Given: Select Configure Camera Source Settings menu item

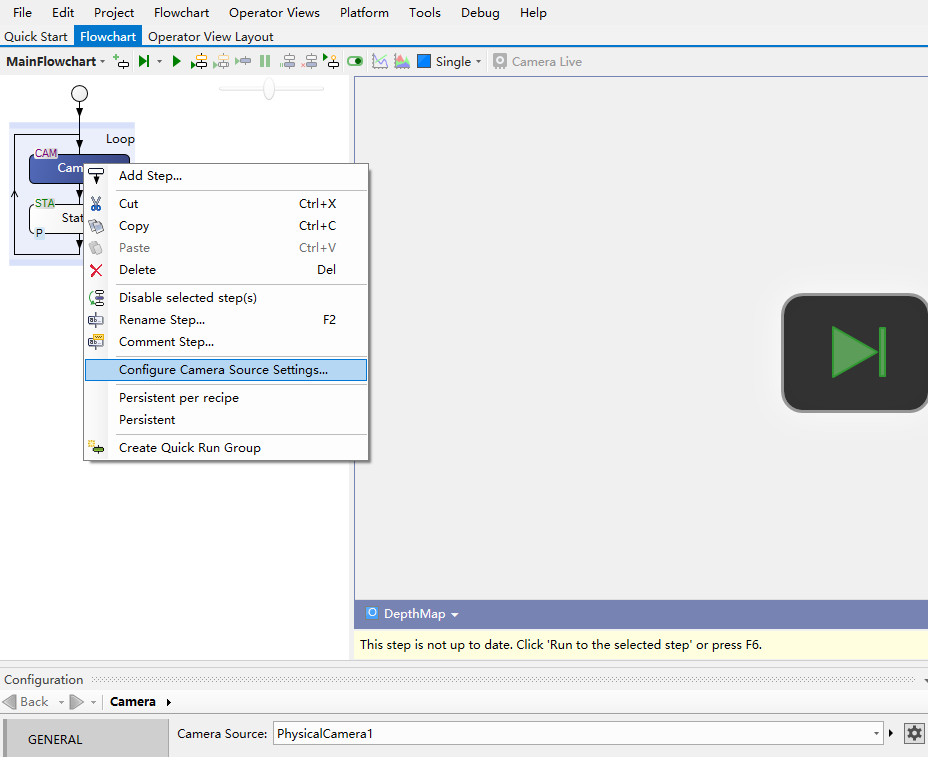Looking at the screenshot, I should pos(223,370).
